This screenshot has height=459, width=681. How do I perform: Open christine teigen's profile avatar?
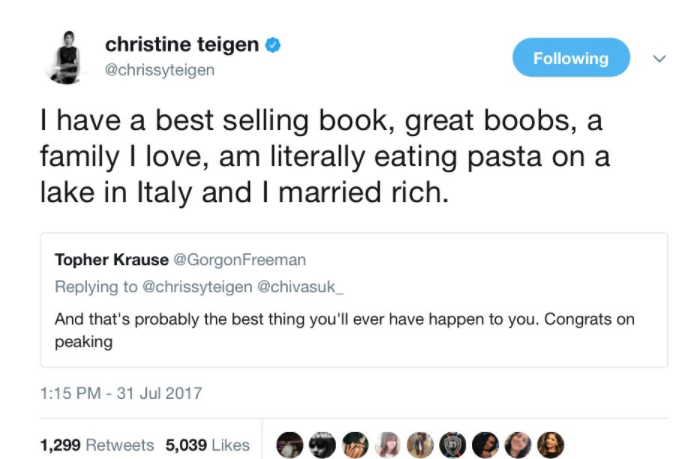tap(66, 57)
